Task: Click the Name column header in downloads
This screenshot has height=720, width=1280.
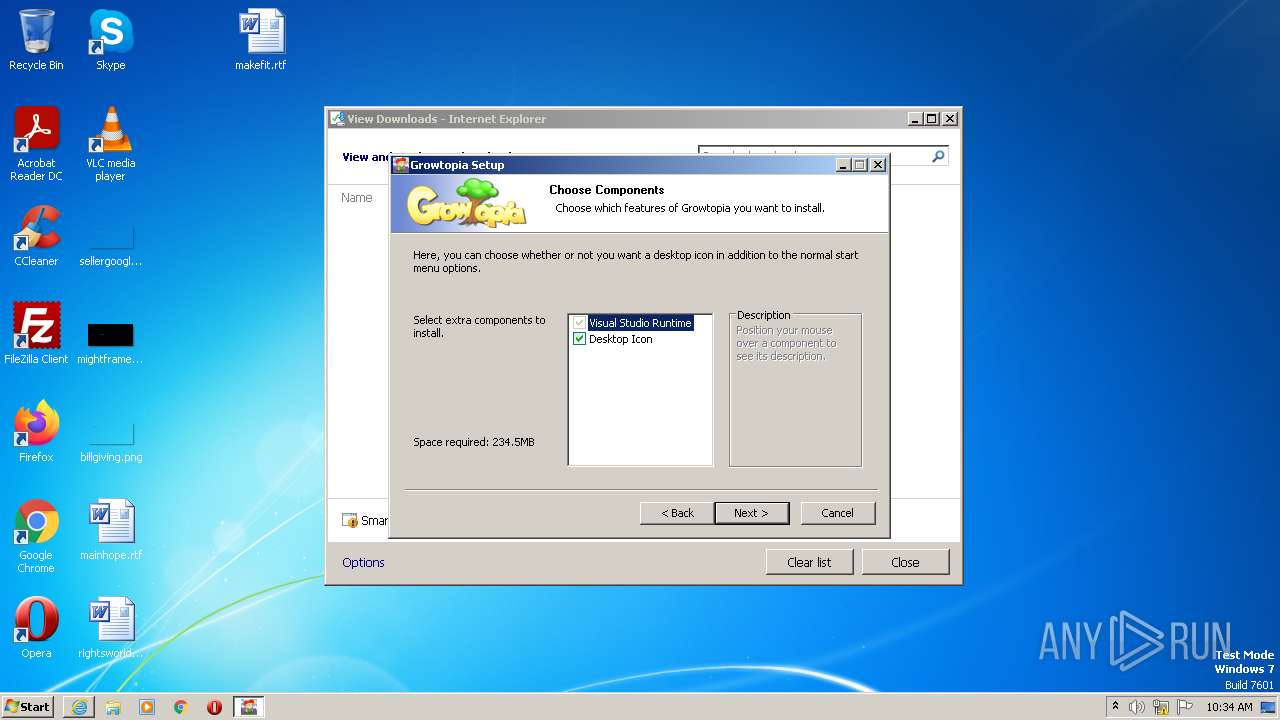Action: click(x=356, y=197)
